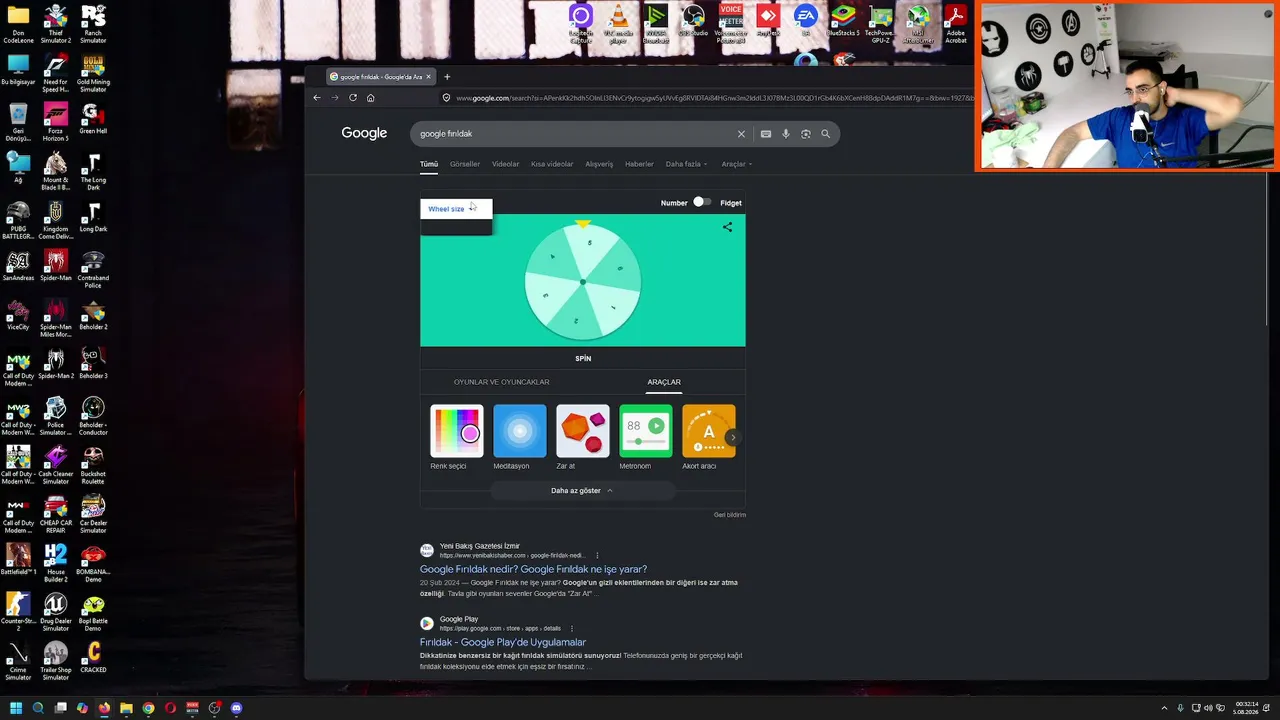The image size is (1280, 720).
Task: Switch to the Görseller results tab
Action: [x=465, y=164]
